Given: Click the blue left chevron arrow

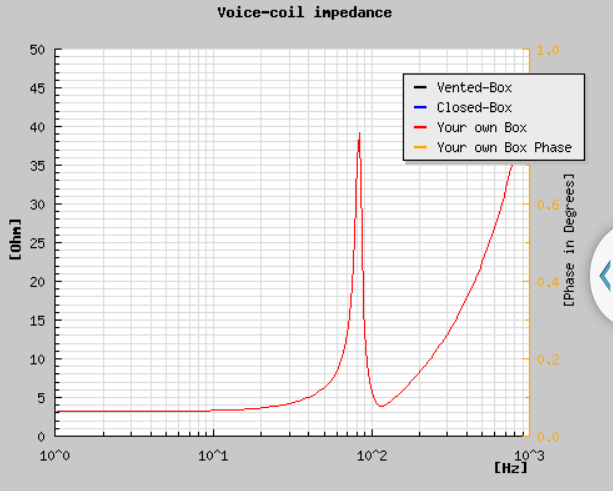Looking at the screenshot, I should point(606,276).
